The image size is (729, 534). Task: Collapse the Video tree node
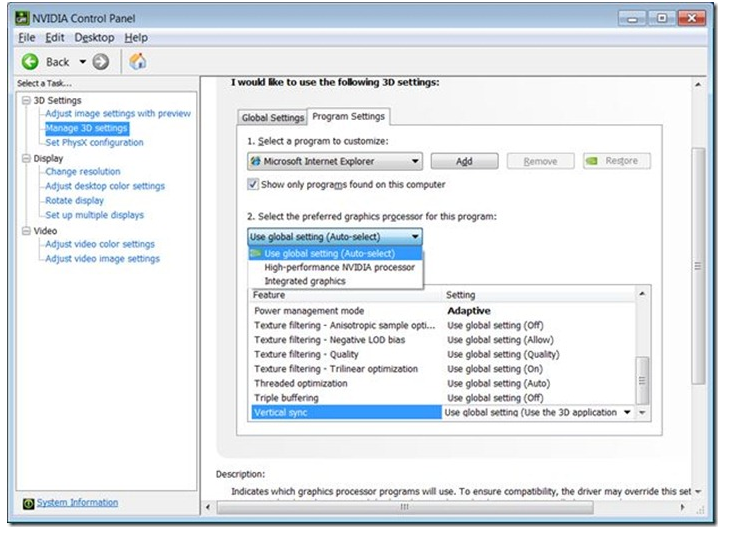[x=26, y=231]
